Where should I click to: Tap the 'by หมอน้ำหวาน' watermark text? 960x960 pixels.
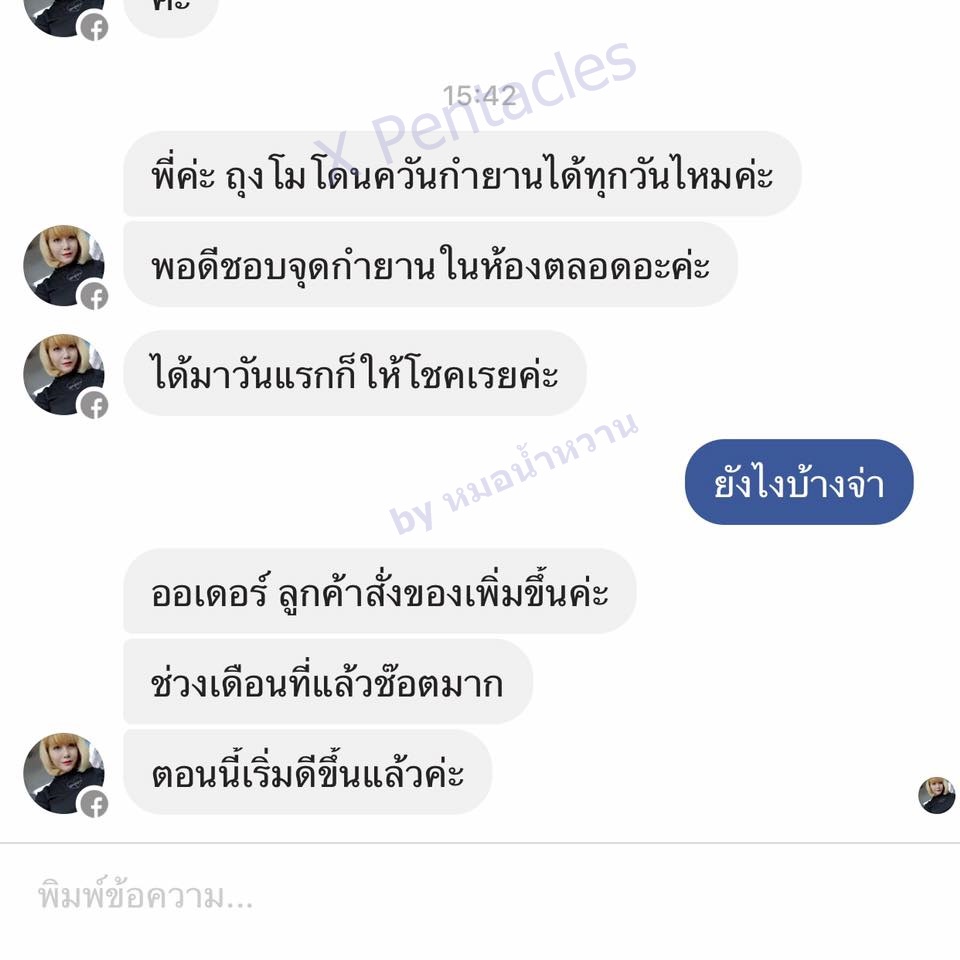(514, 473)
